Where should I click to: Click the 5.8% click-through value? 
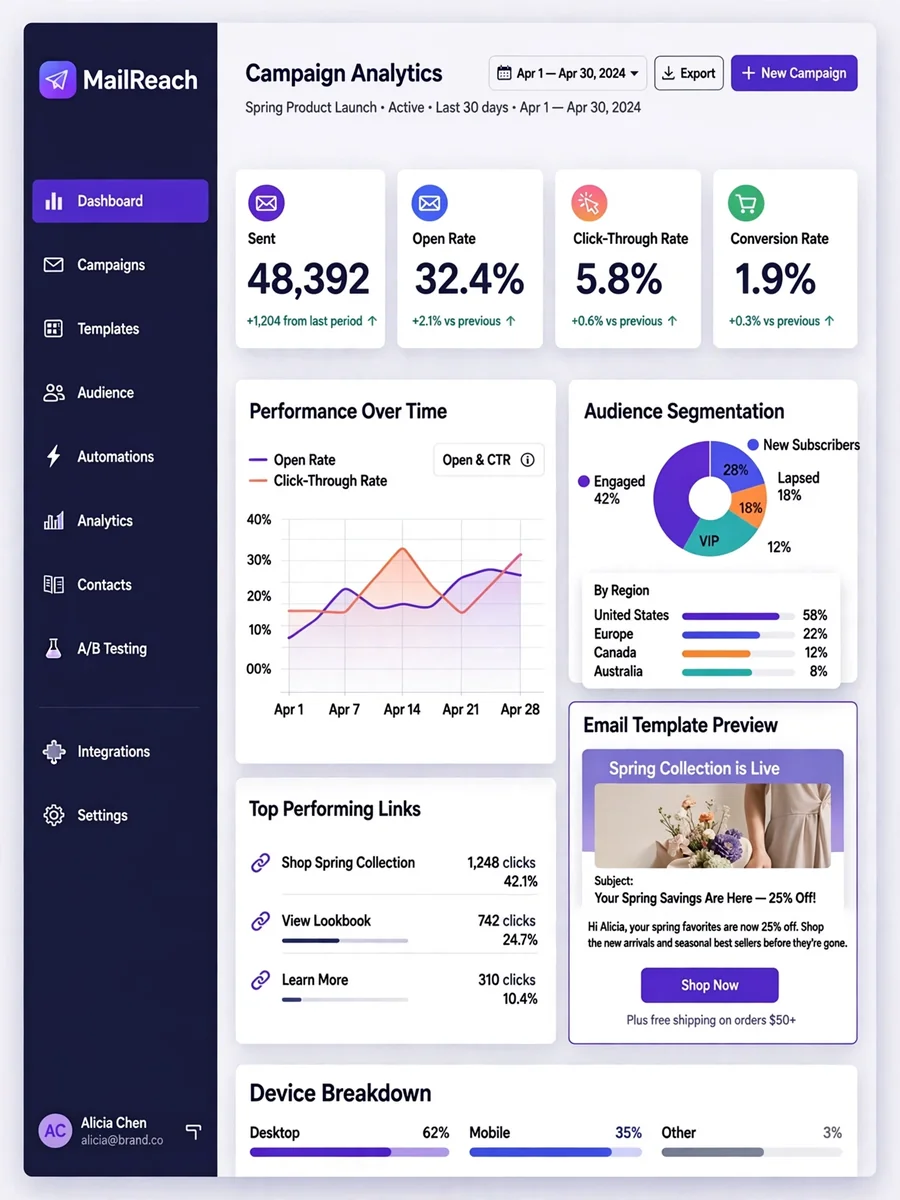pos(618,280)
